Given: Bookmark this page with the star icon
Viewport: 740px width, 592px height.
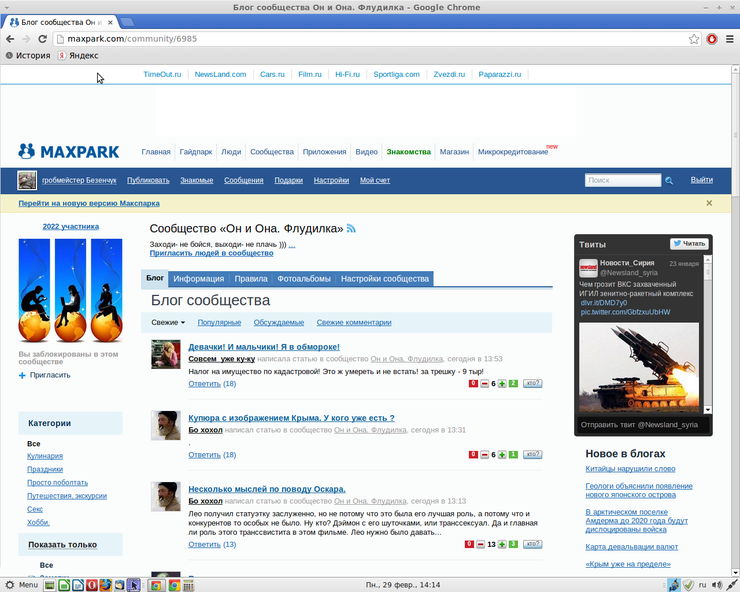Looking at the screenshot, I should coord(694,39).
